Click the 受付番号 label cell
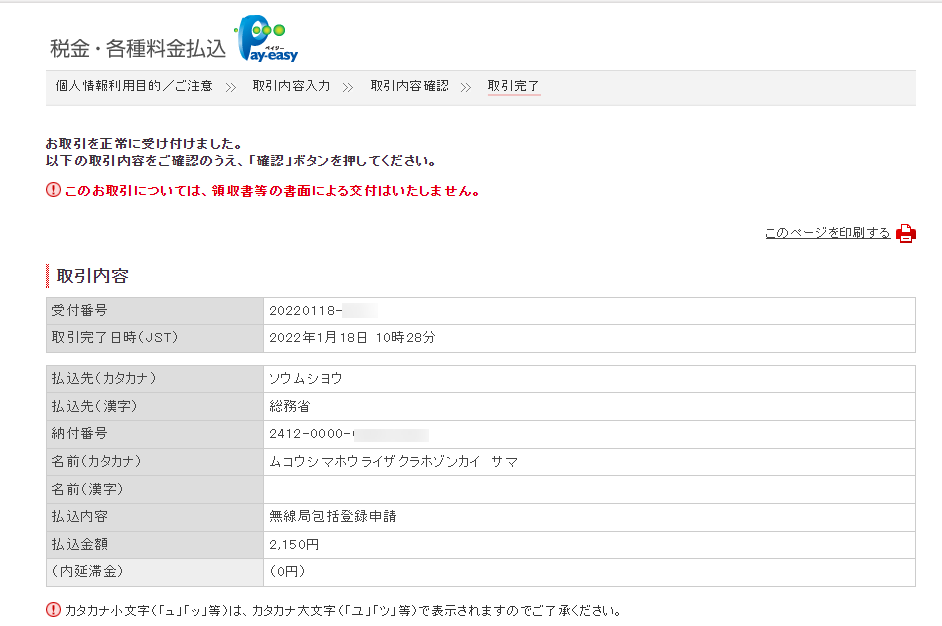The image size is (942, 626). click(x=155, y=311)
